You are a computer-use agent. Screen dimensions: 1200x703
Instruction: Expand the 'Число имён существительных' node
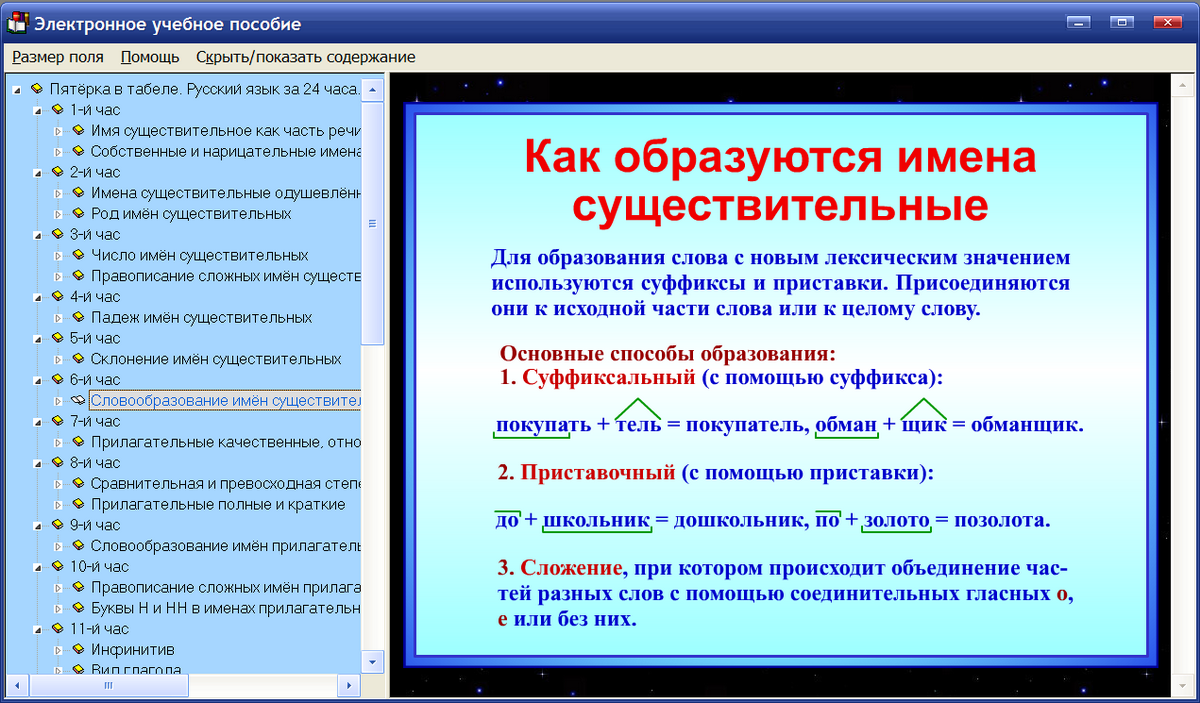point(56,255)
